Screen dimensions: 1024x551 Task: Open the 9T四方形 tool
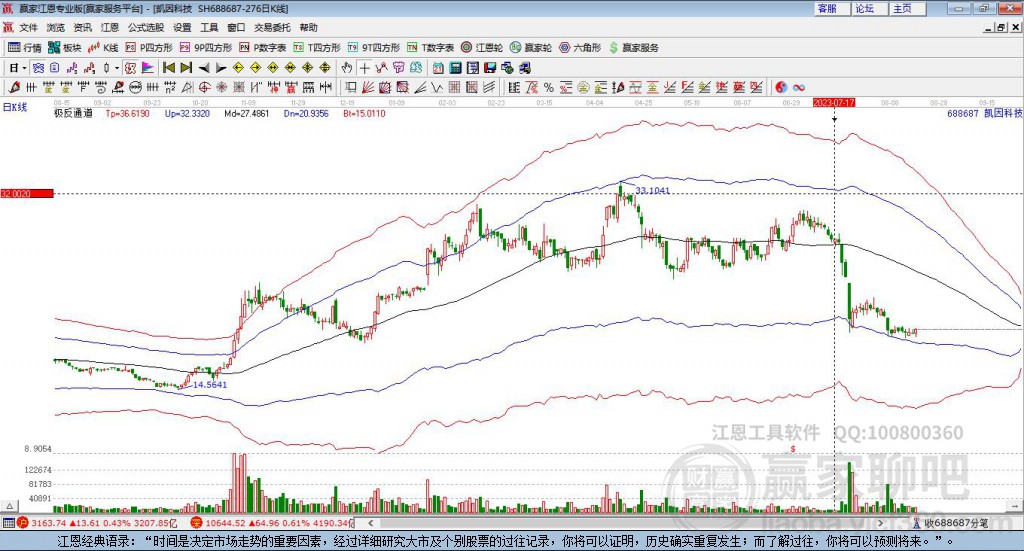(x=374, y=48)
